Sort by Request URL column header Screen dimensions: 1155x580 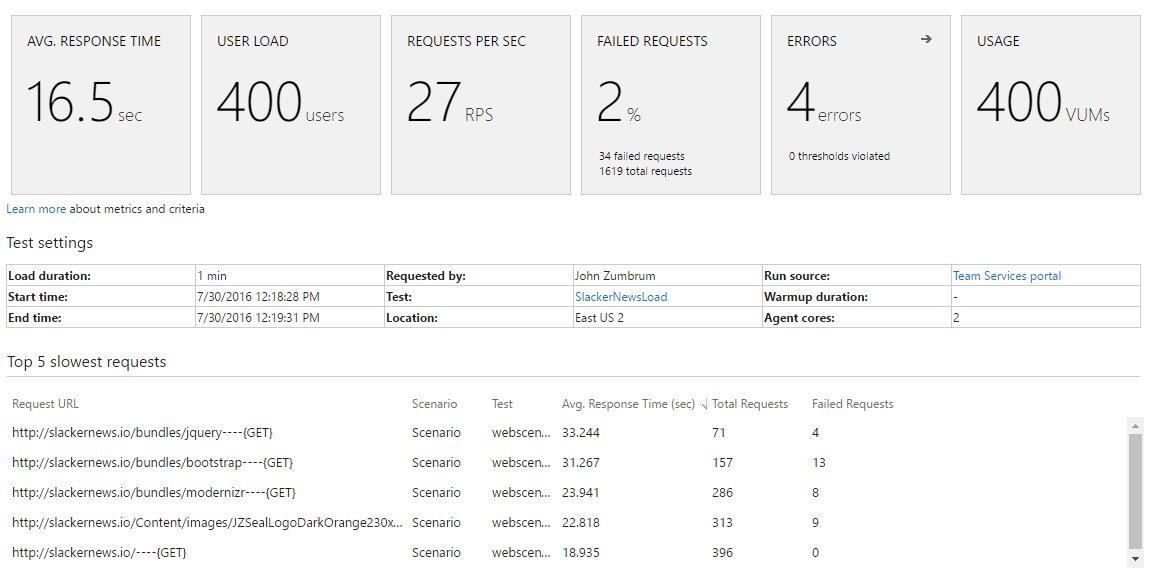click(x=45, y=404)
